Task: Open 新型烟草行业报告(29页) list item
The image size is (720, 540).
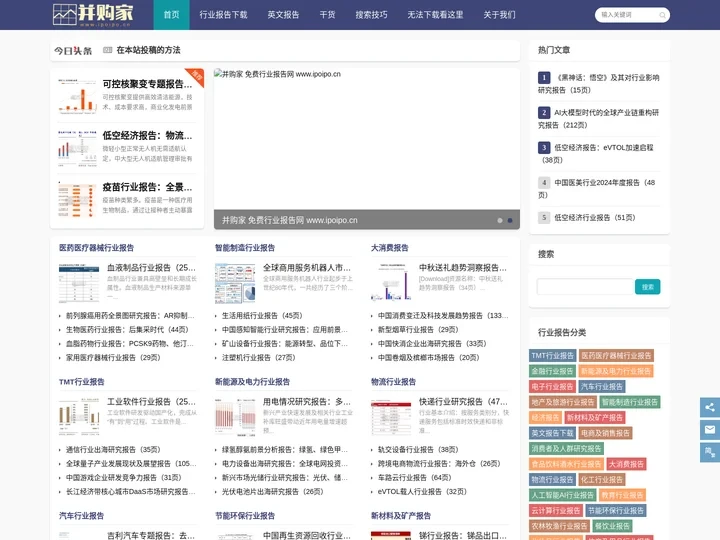Action: tap(418, 330)
